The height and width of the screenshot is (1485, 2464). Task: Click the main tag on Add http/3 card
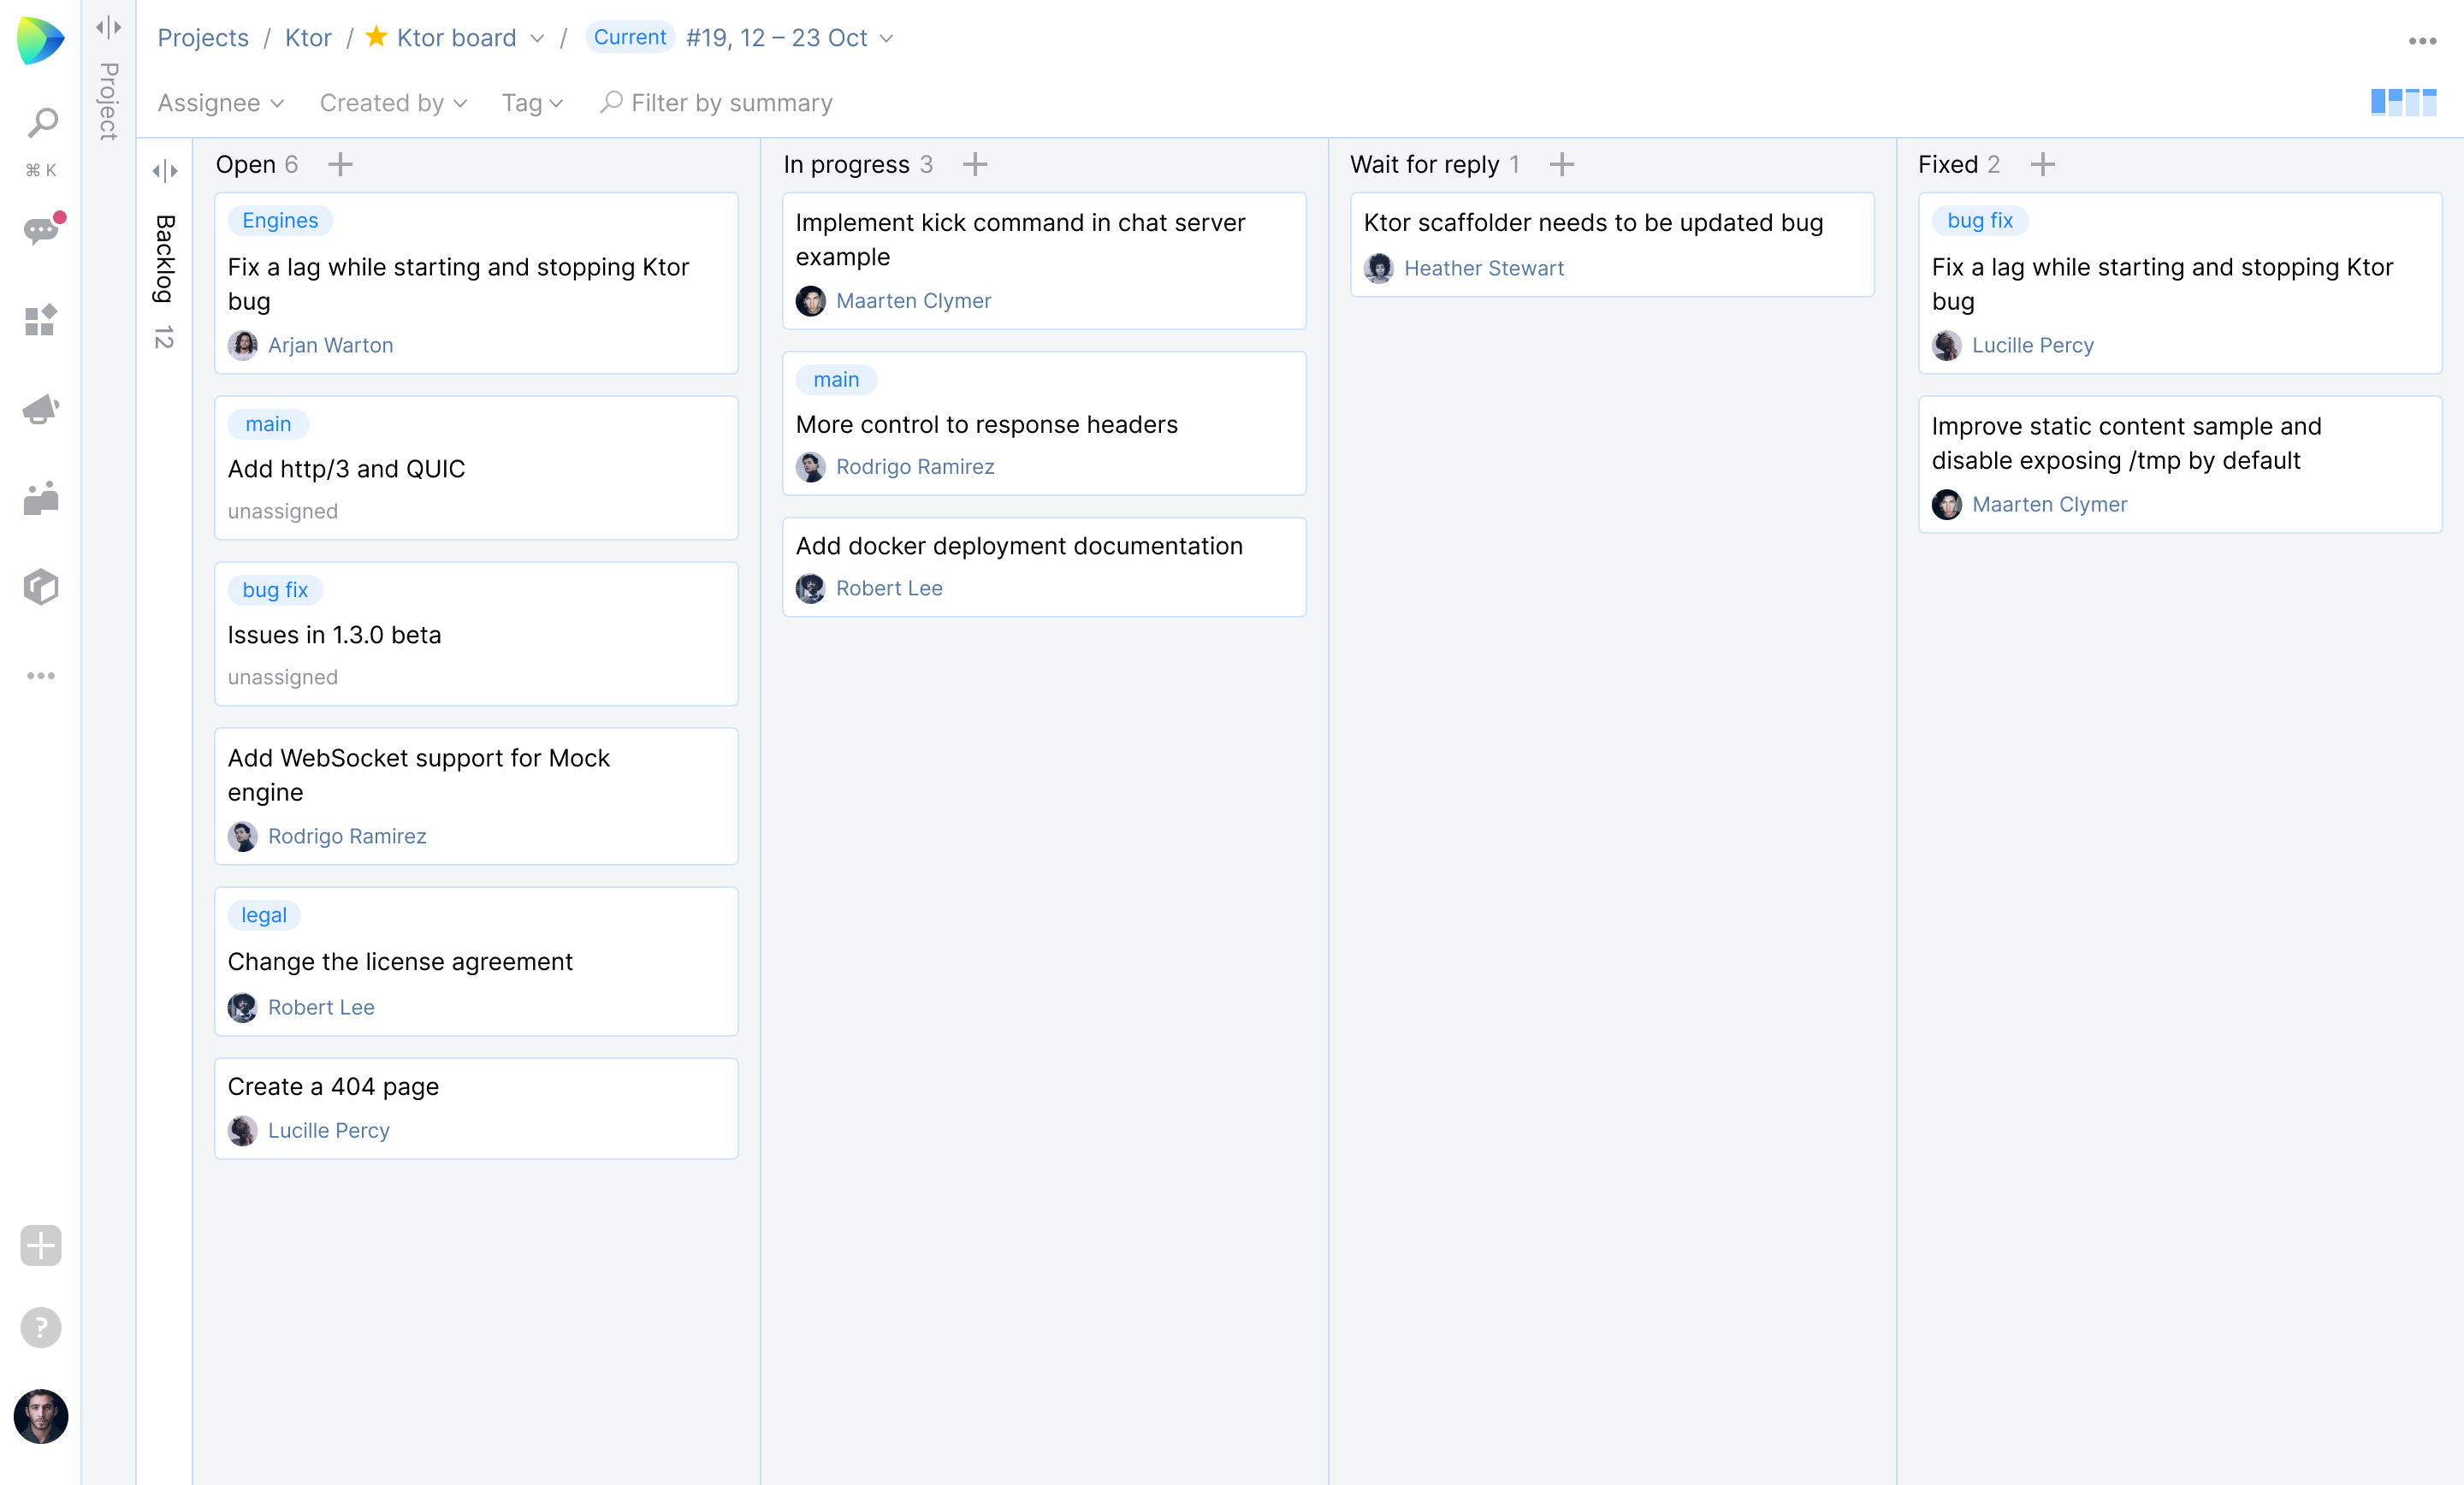click(x=268, y=424)
